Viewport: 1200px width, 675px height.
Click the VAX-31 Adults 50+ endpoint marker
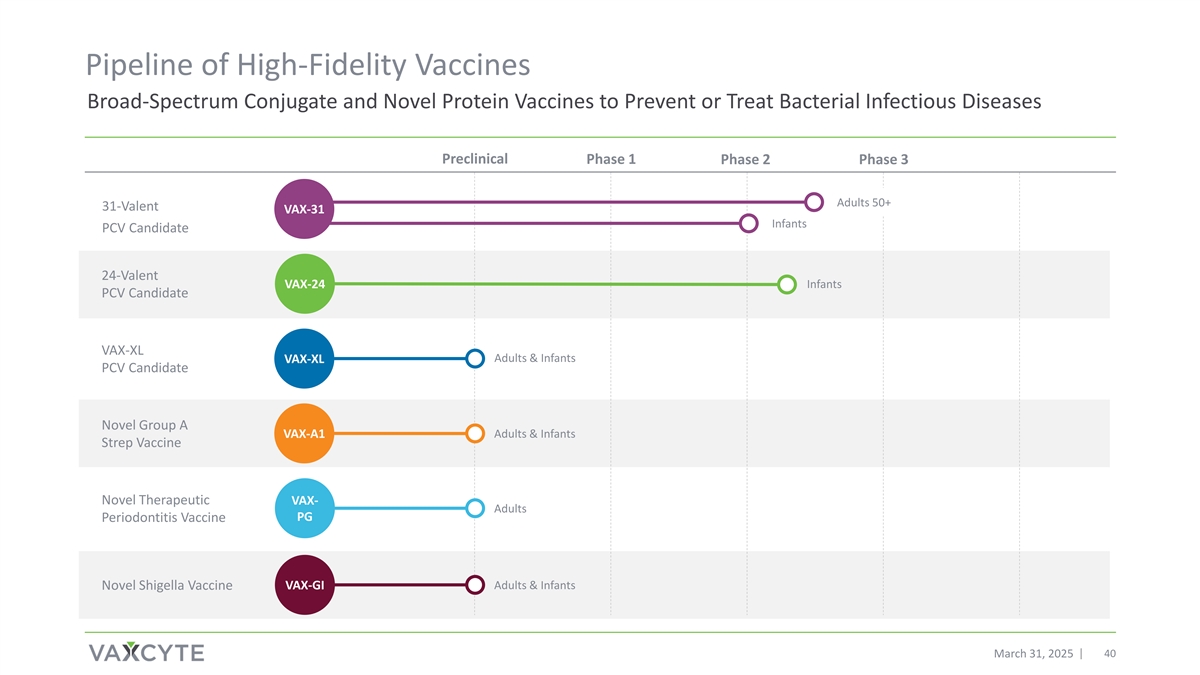click(x=815, y=202)
